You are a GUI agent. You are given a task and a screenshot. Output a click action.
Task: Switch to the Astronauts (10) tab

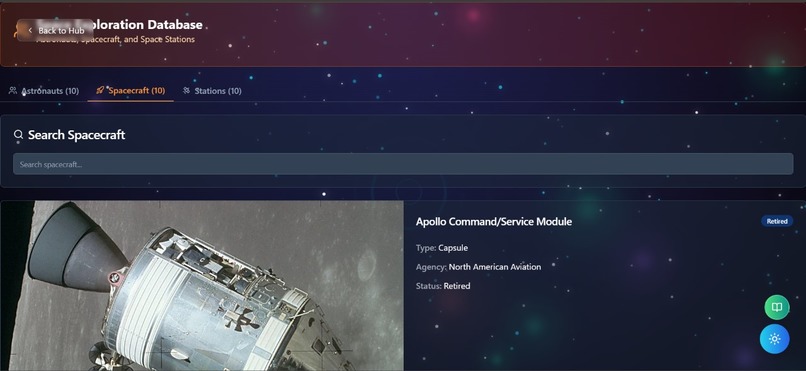coord(44,91)
